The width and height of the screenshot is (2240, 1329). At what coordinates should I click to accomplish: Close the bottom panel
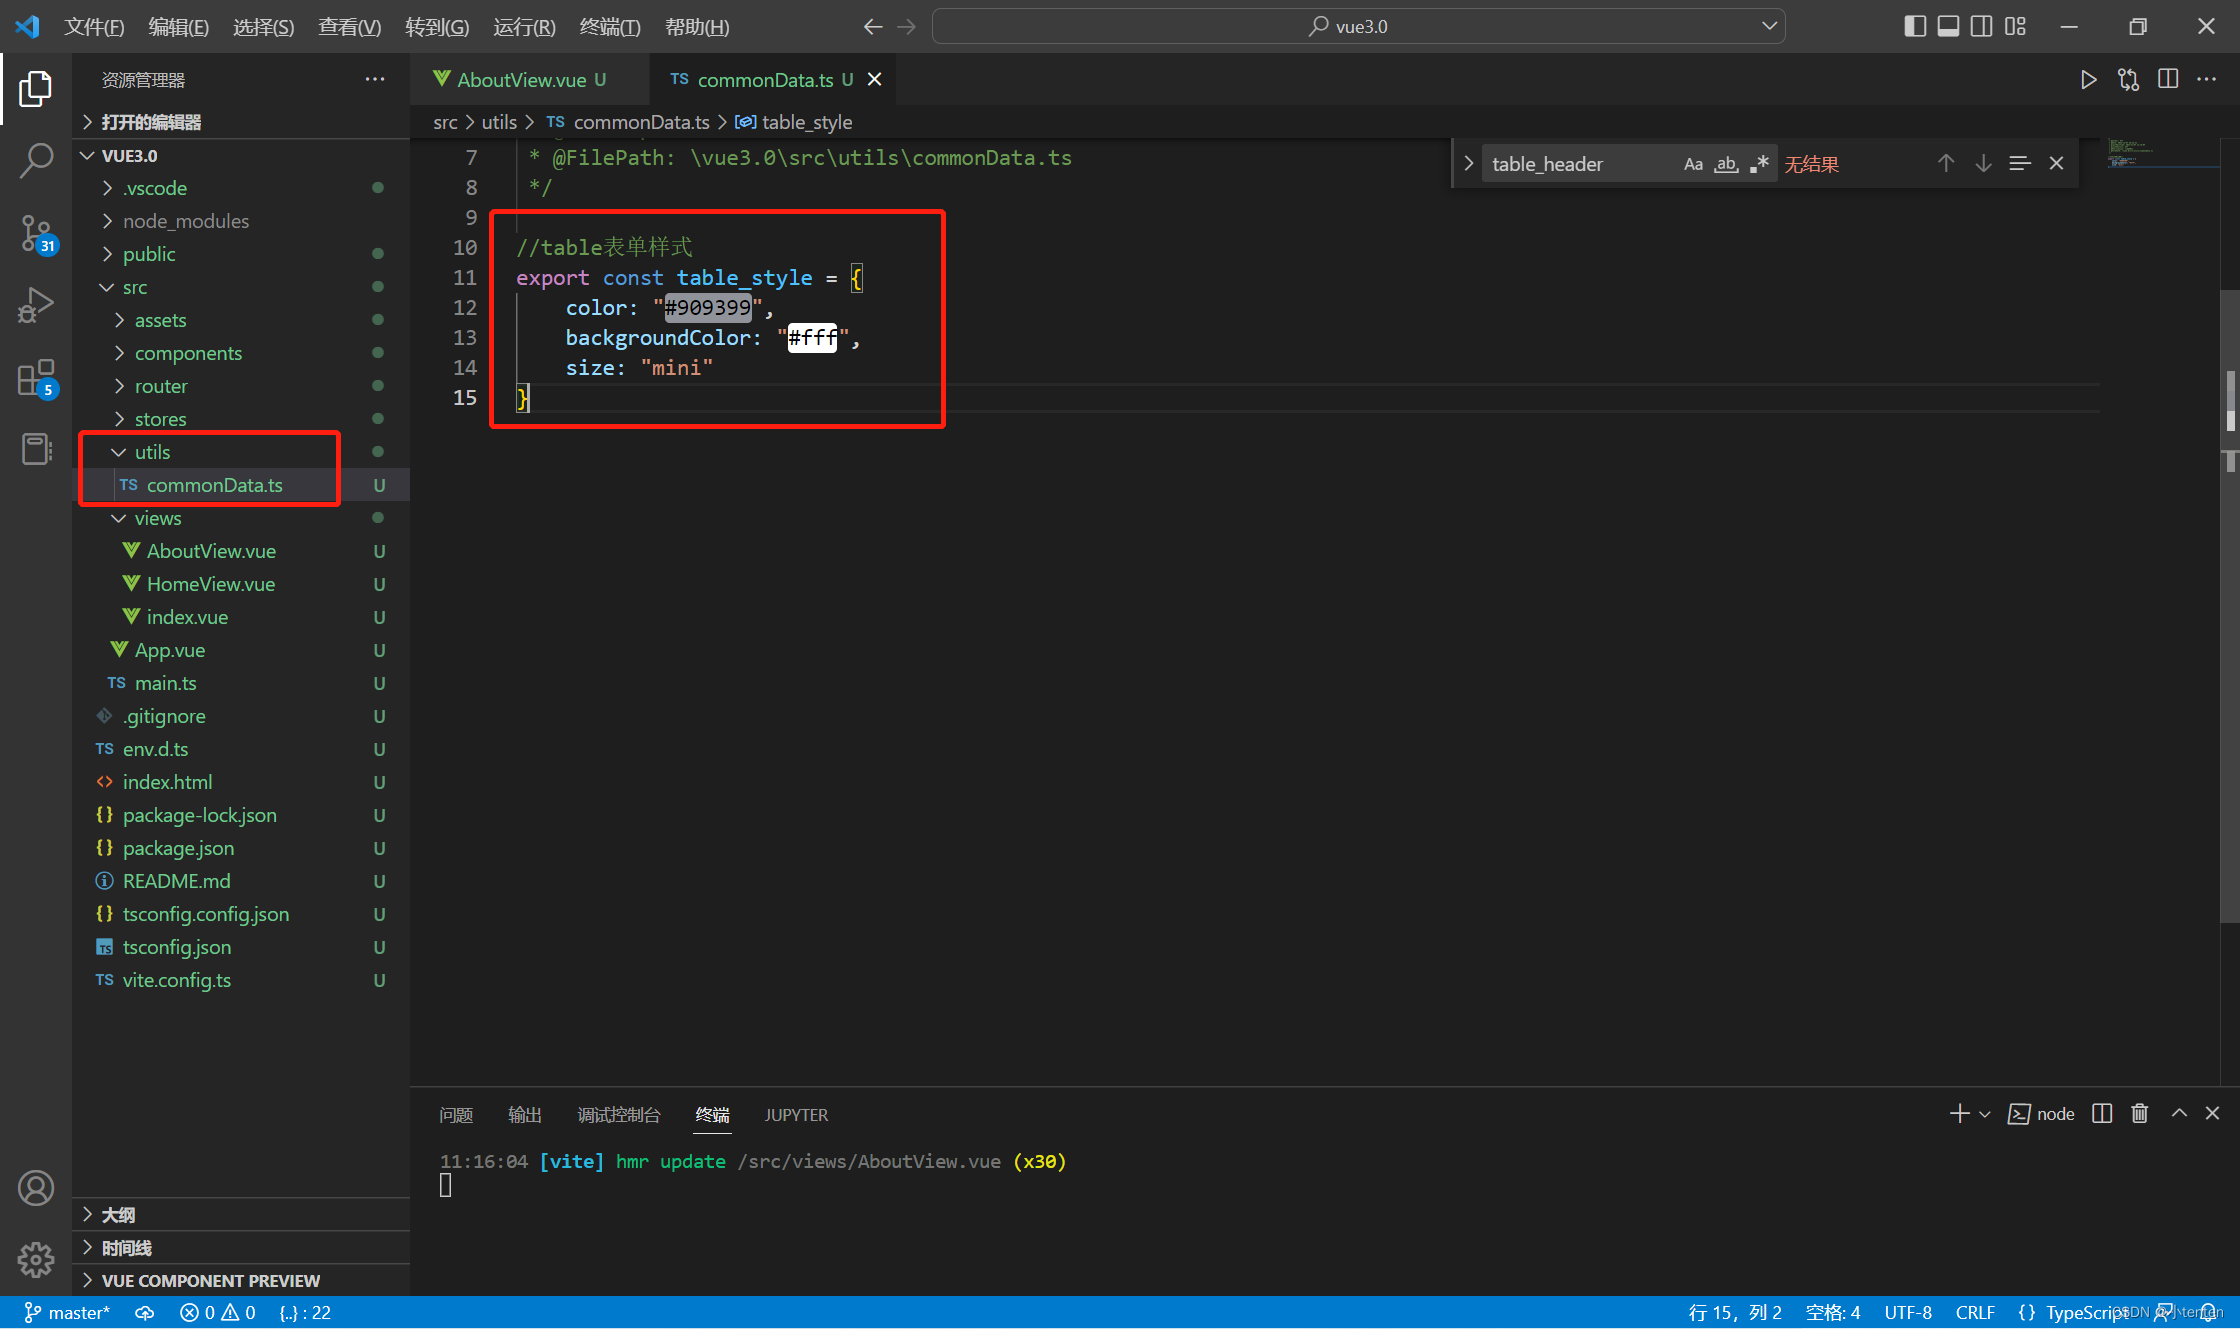(2212, 1114)
